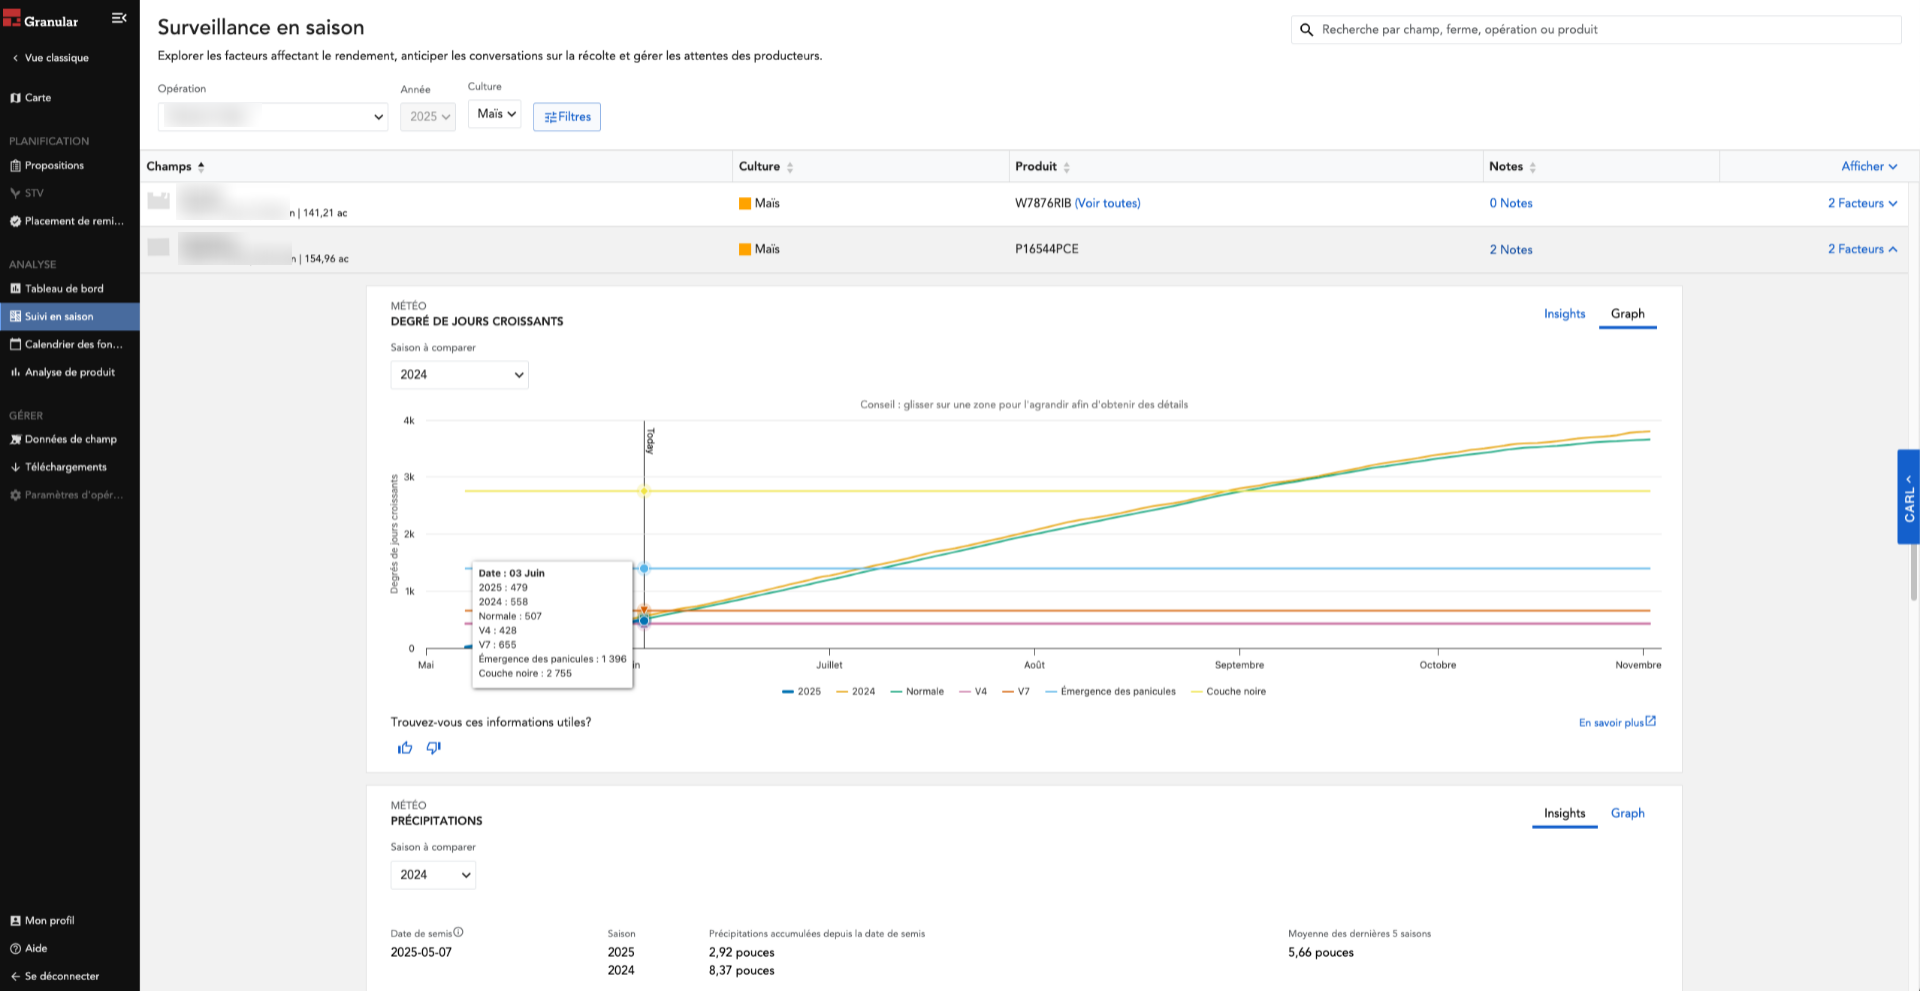
Task: Toggle Normale series in chart legend
Action: click(x=917, y=692)
